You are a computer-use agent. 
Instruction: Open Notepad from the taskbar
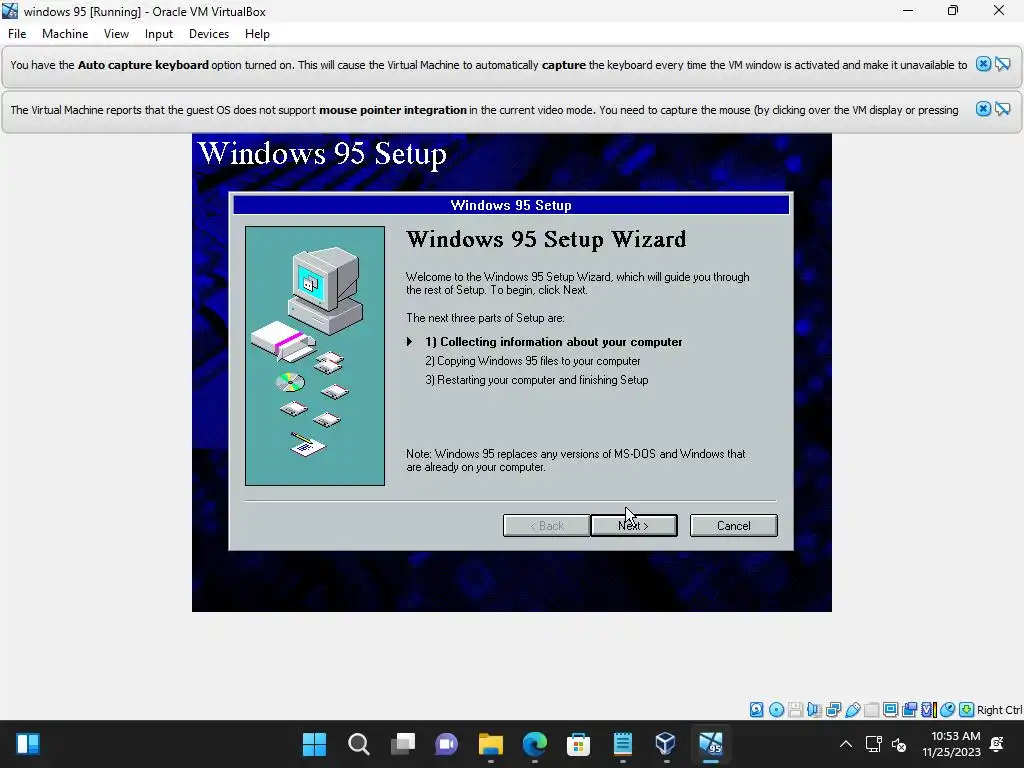(x=622, y=744)
